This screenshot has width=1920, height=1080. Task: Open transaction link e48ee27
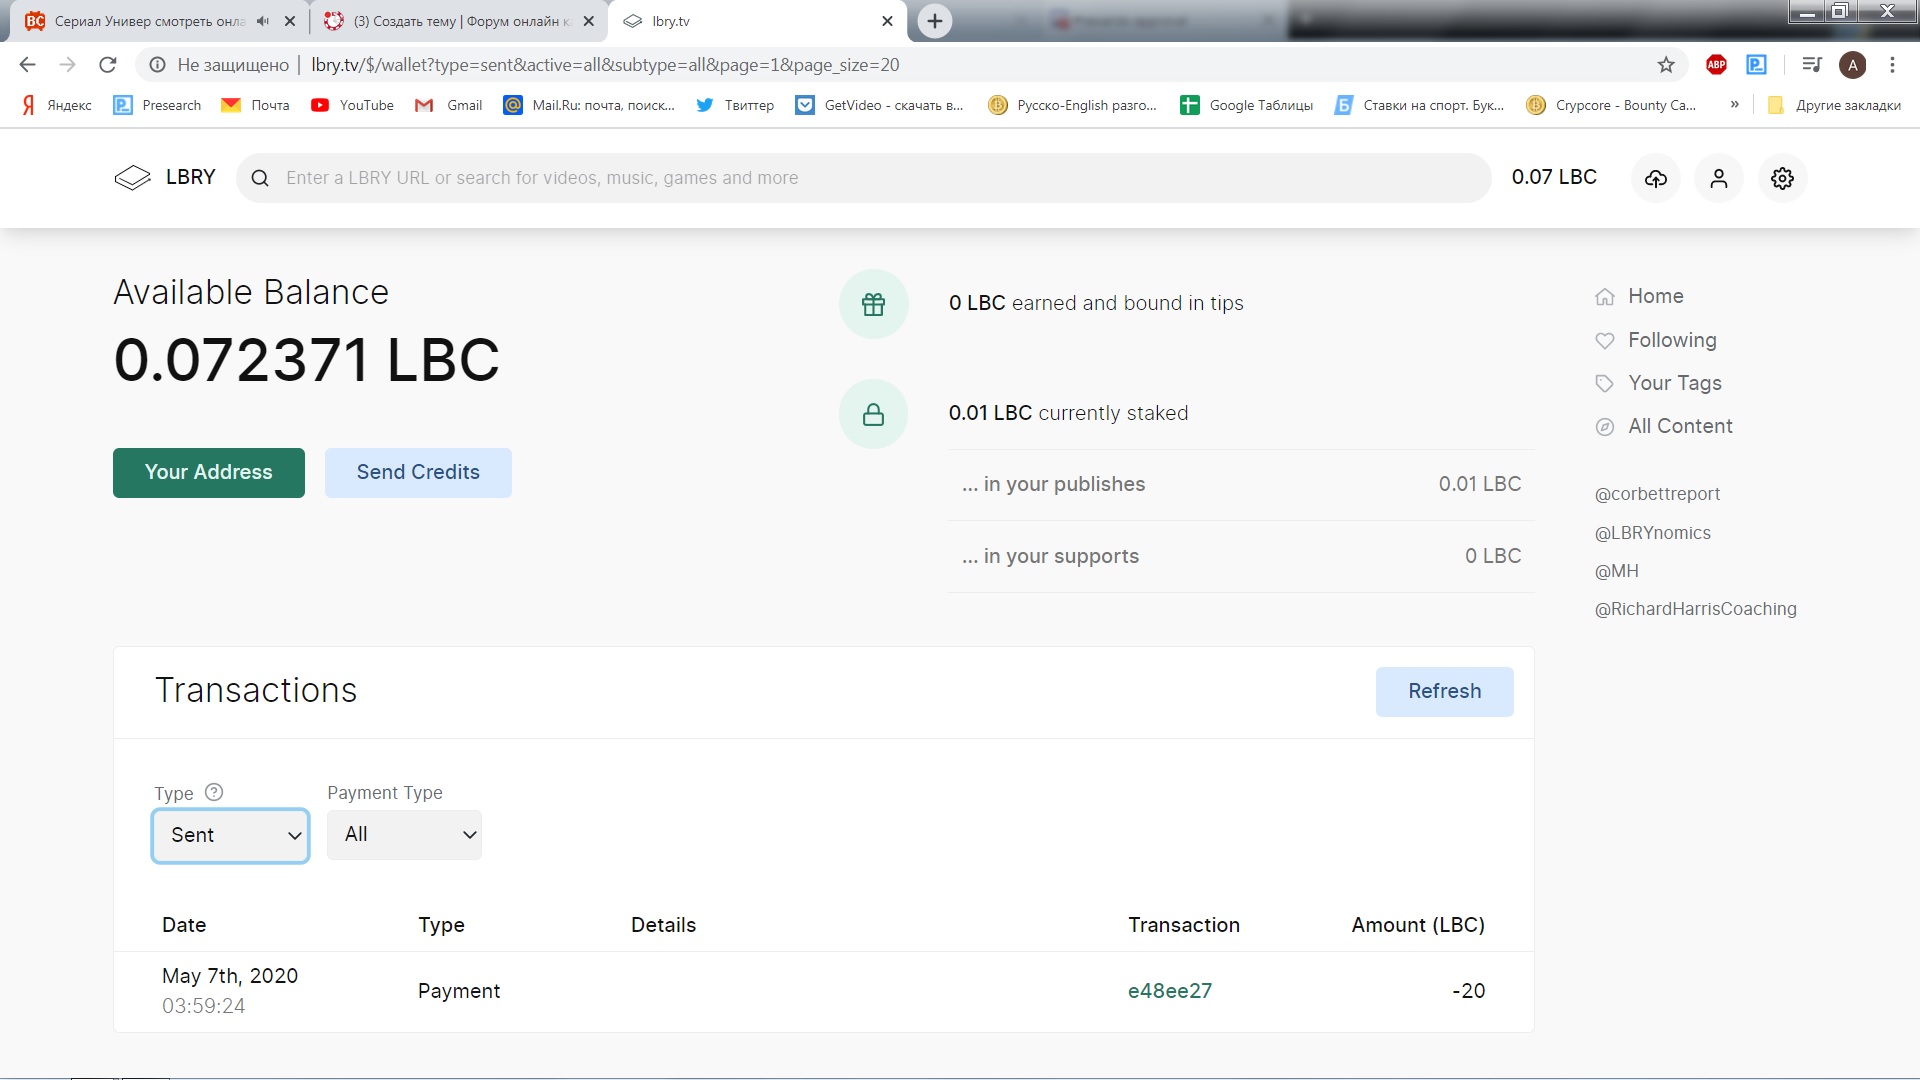1170,991
